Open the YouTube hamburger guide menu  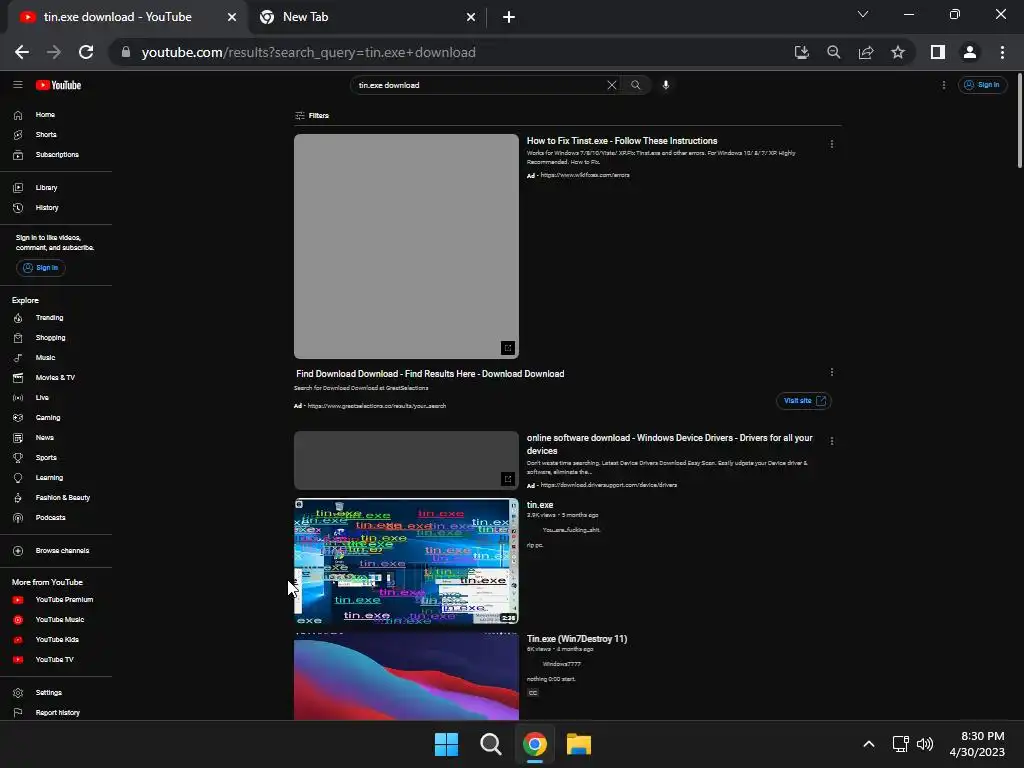click(x=18, y=85)
